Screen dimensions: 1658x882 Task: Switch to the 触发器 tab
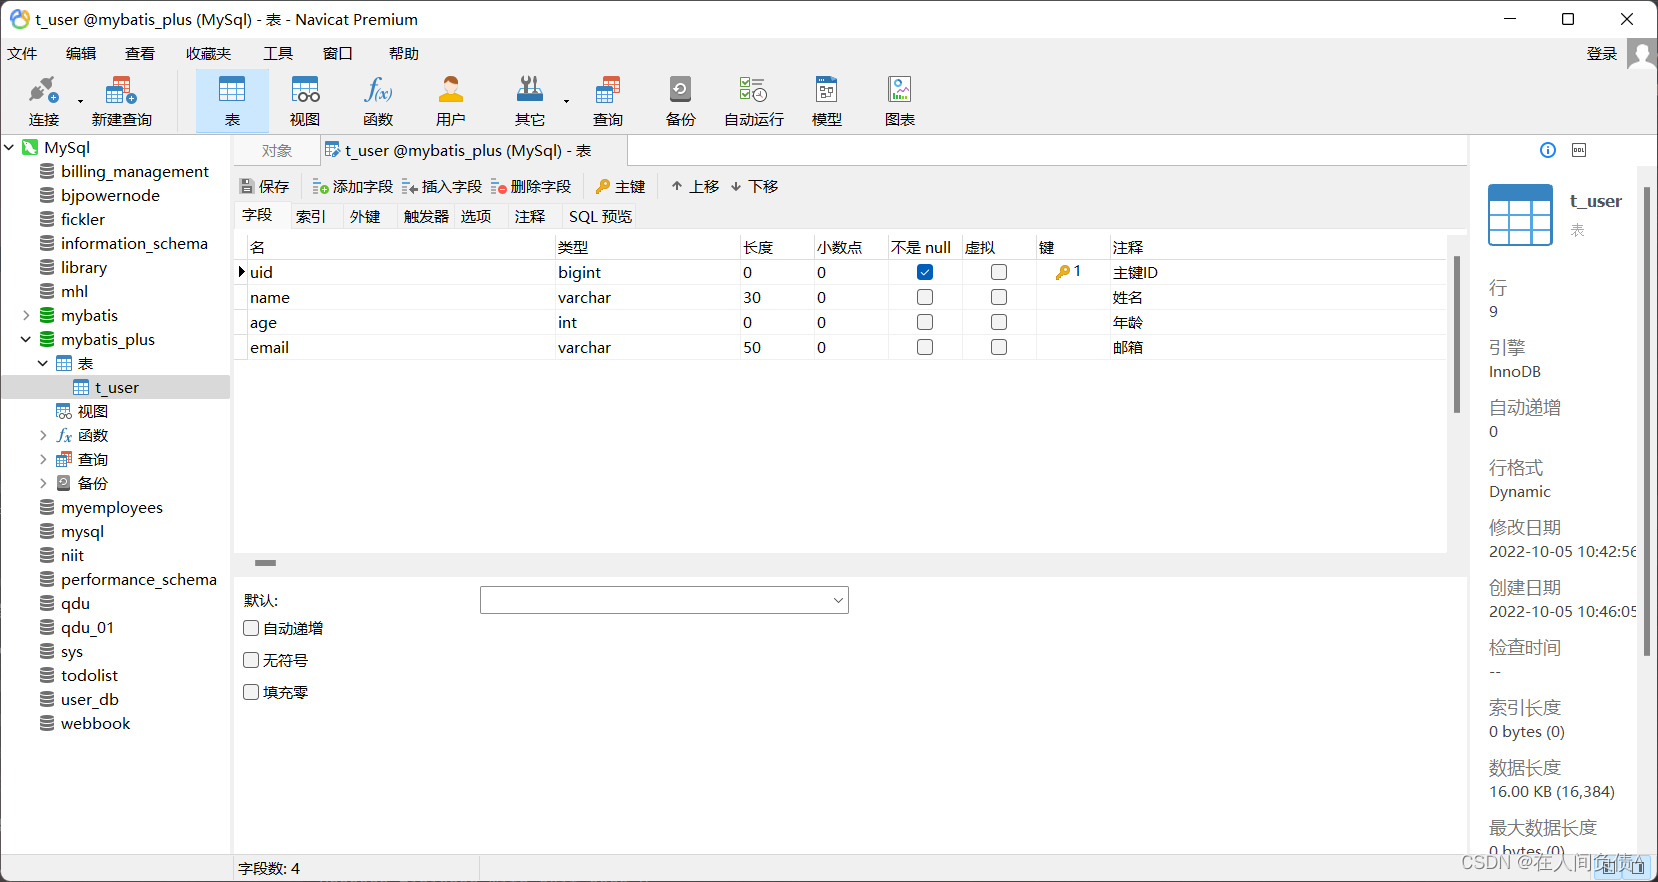(426, 216)
